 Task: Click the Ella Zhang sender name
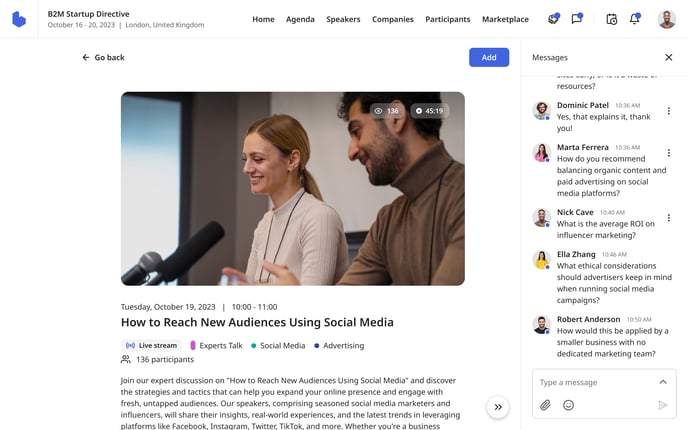pos(576,254)
